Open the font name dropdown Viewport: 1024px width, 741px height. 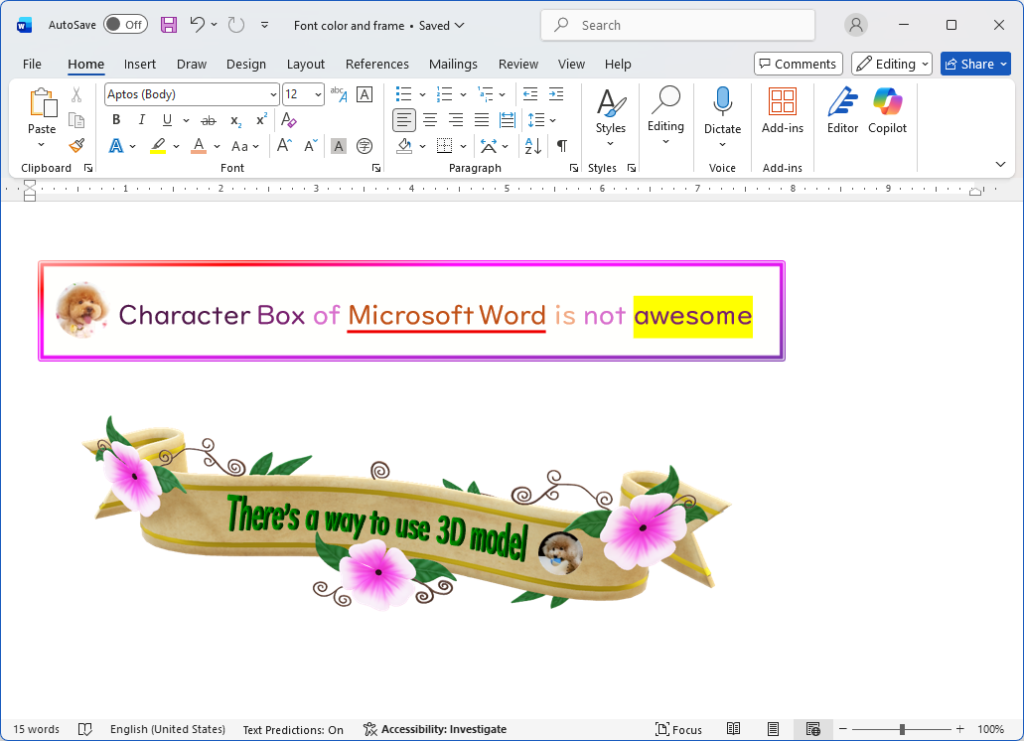click(273, 94)
